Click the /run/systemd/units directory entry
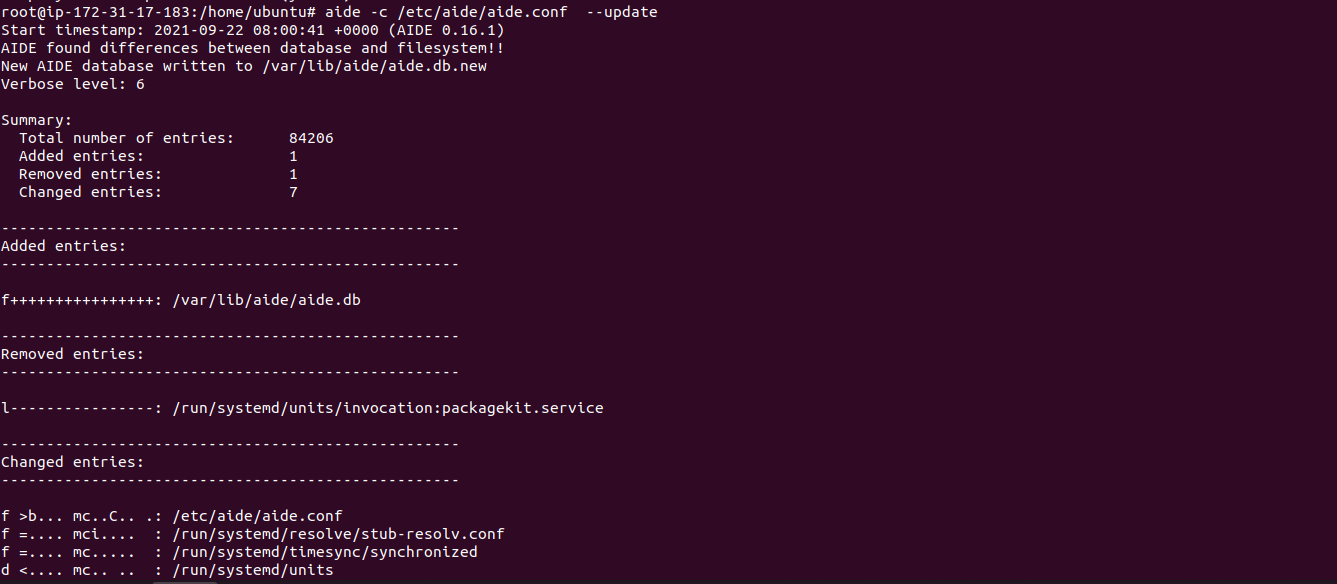The image size is (1337, 584). tap(253, 570)
